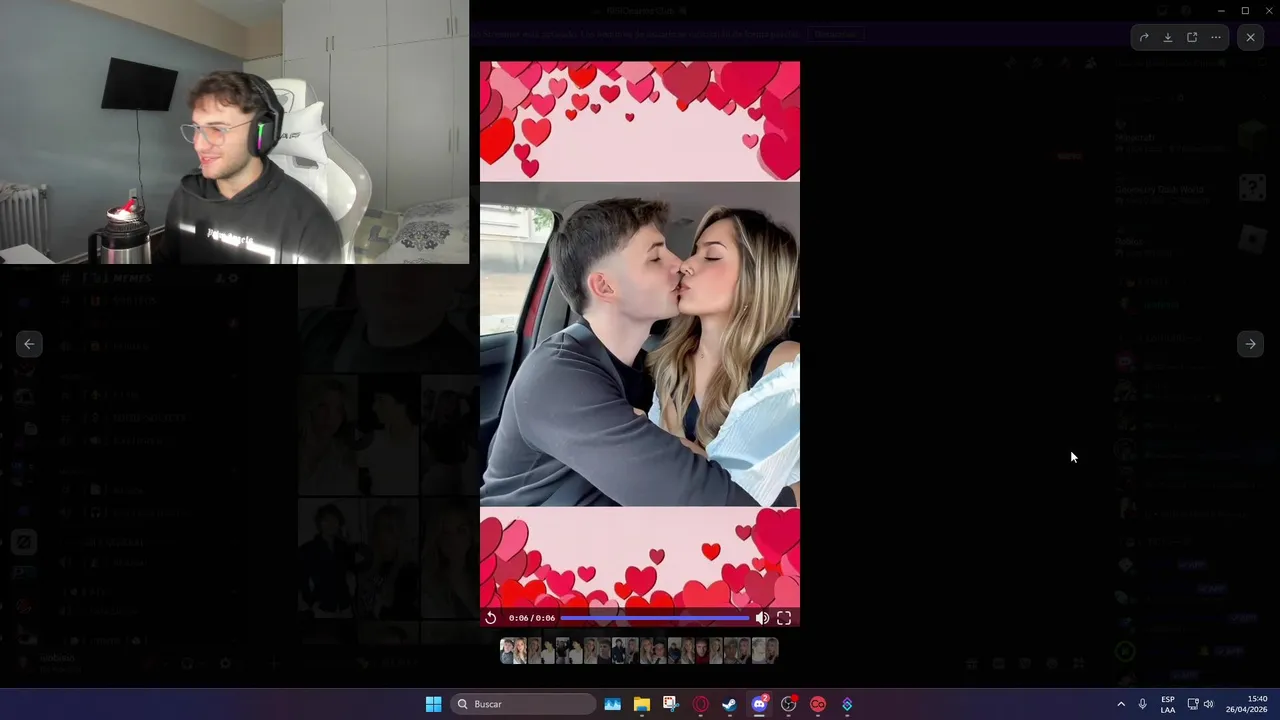Open OBS Studio from the taskbar
Image resolution: width=1280 pixels, height=720 pixels.
coord(789,704)
